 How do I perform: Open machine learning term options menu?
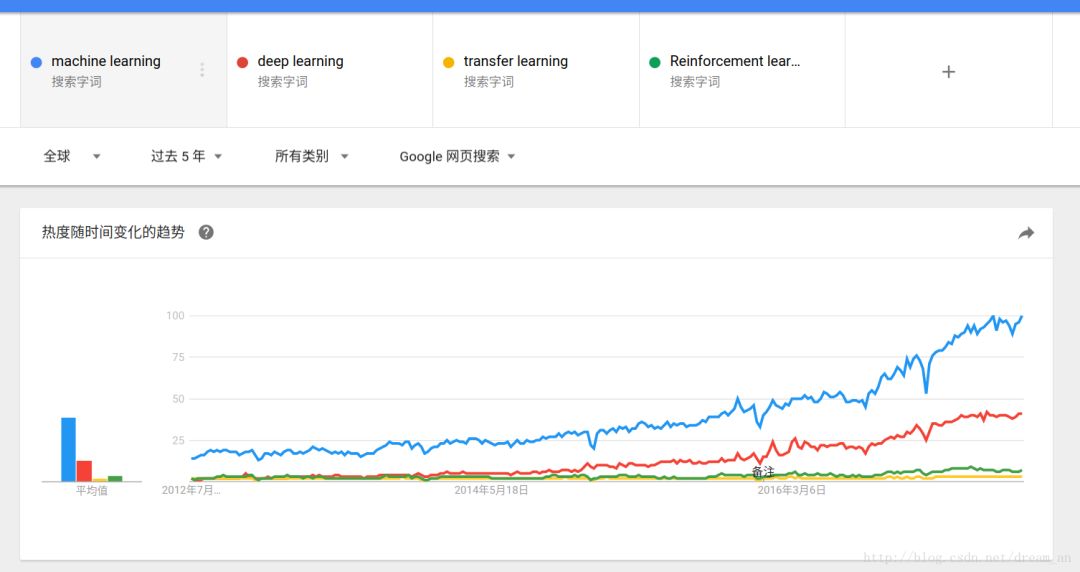[202, 70]
